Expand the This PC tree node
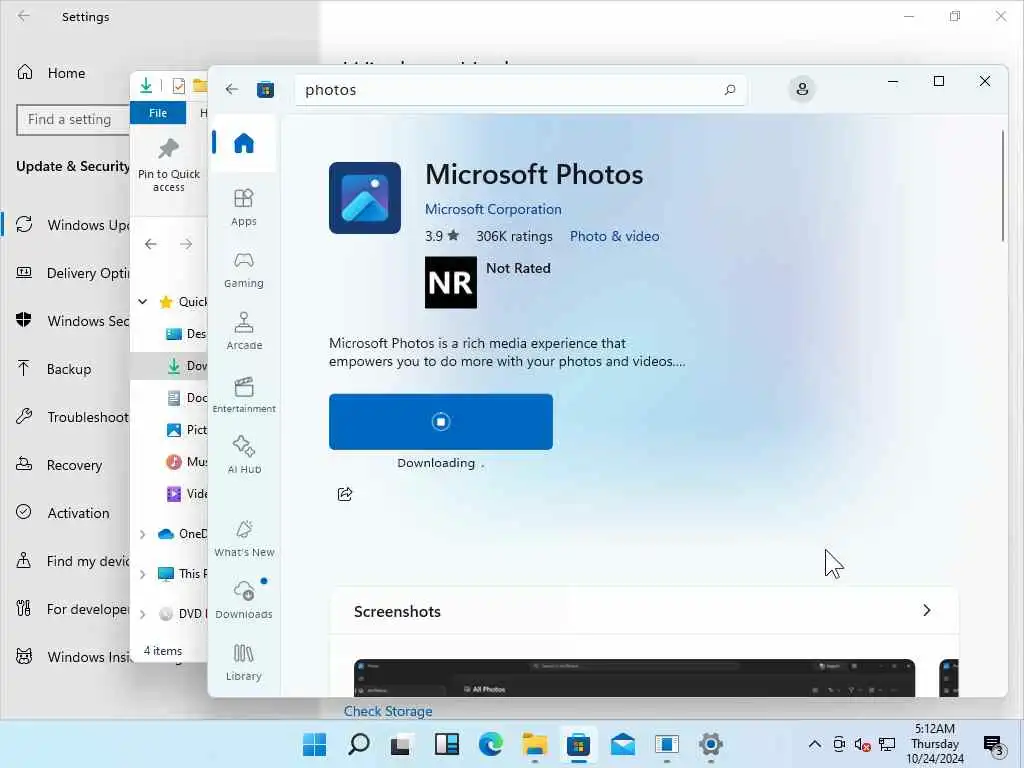 [x=142, y=574]
